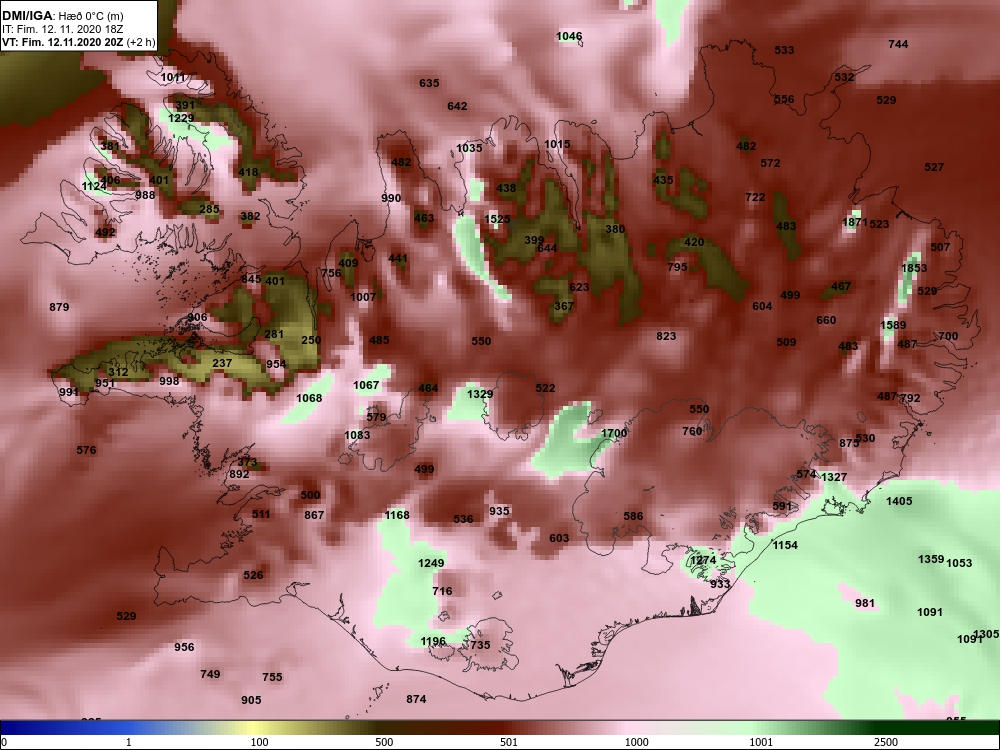The height and width of the screenshot is (750, 1000).
Task: Click the map value '1229'
Action: pos(181,118)
